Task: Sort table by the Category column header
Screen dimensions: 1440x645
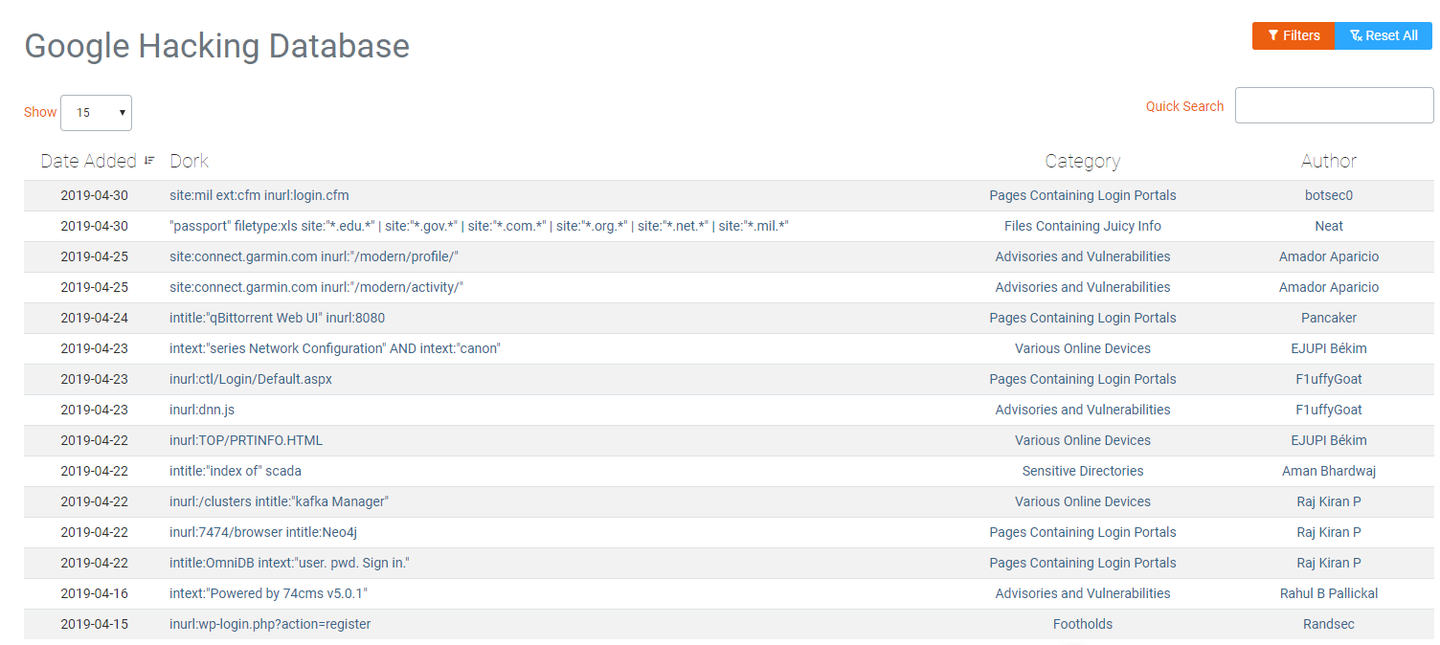Action: coord(1082,161)
